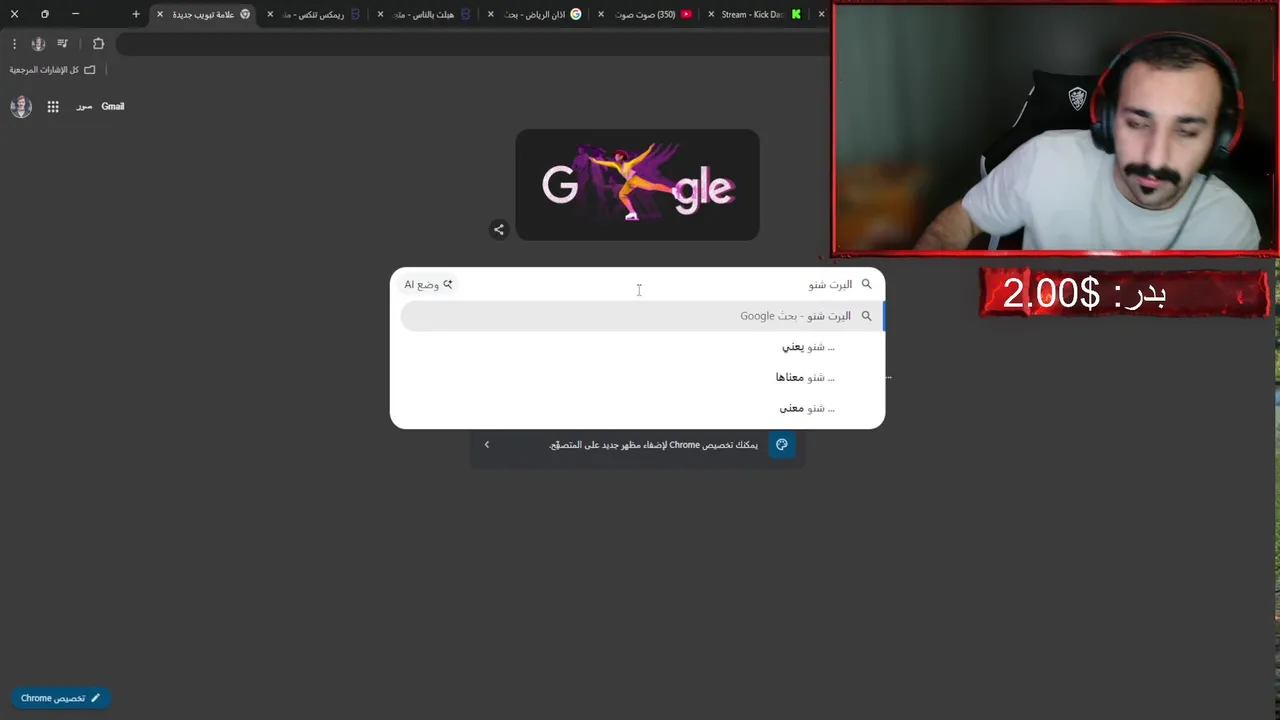The height and width of the screenshot is (720, 1280).
Task: Share the Google Doodle
Action: [x=498, y=229]
